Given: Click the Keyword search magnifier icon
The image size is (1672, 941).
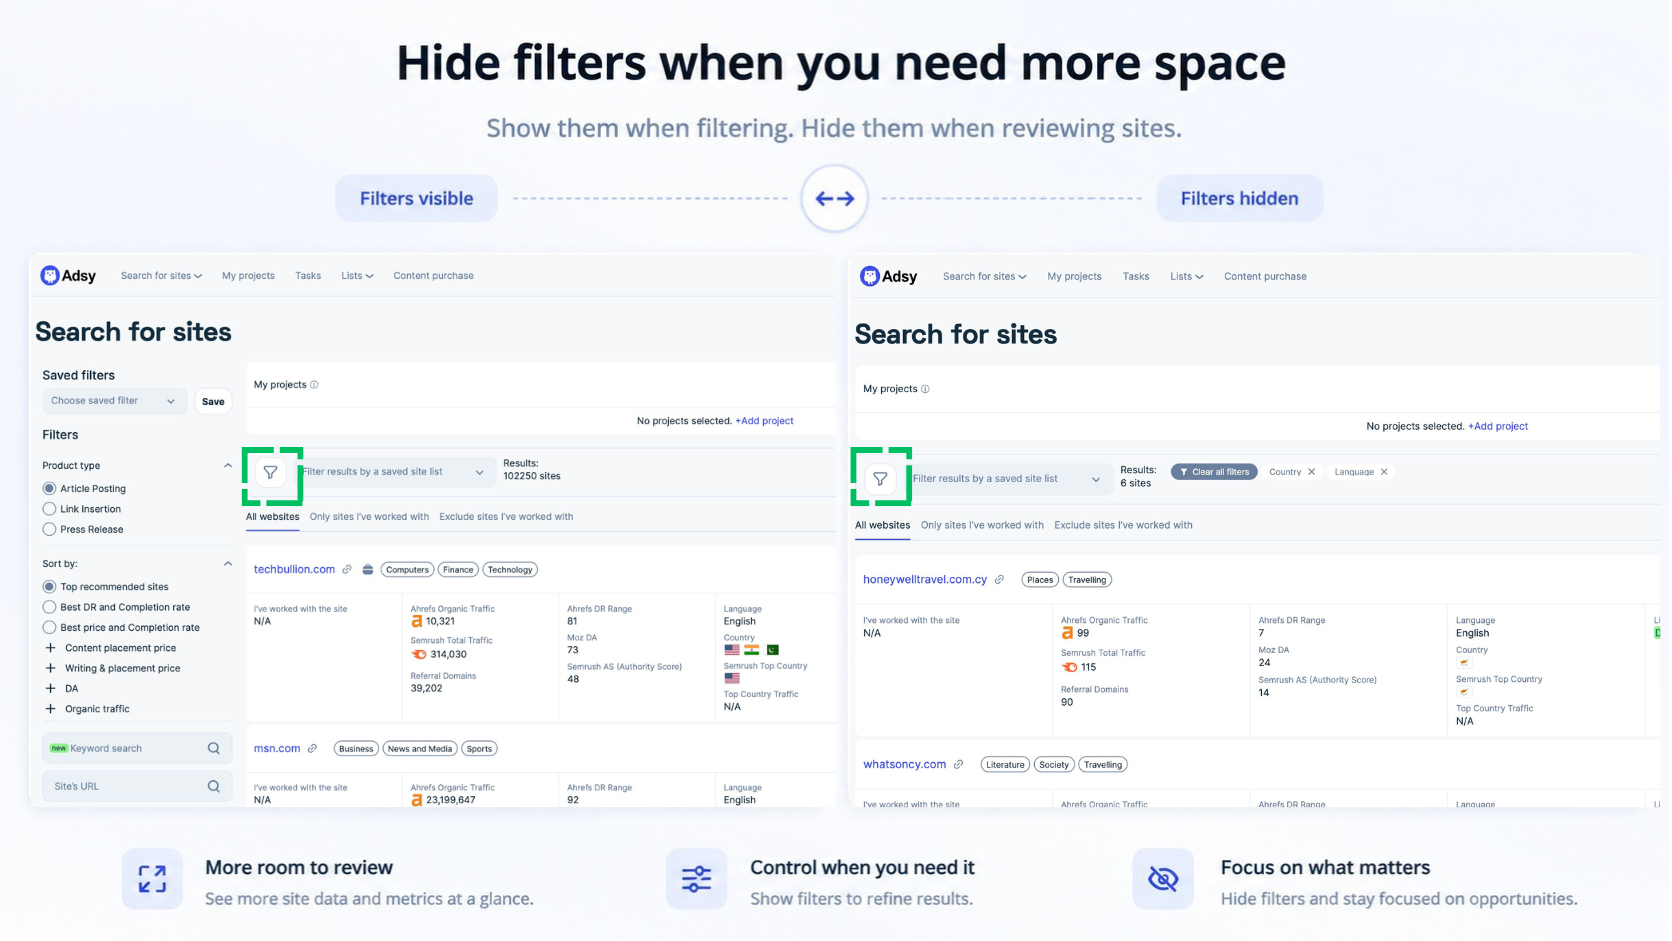Looking at the screenshot, I should point(214,749).
